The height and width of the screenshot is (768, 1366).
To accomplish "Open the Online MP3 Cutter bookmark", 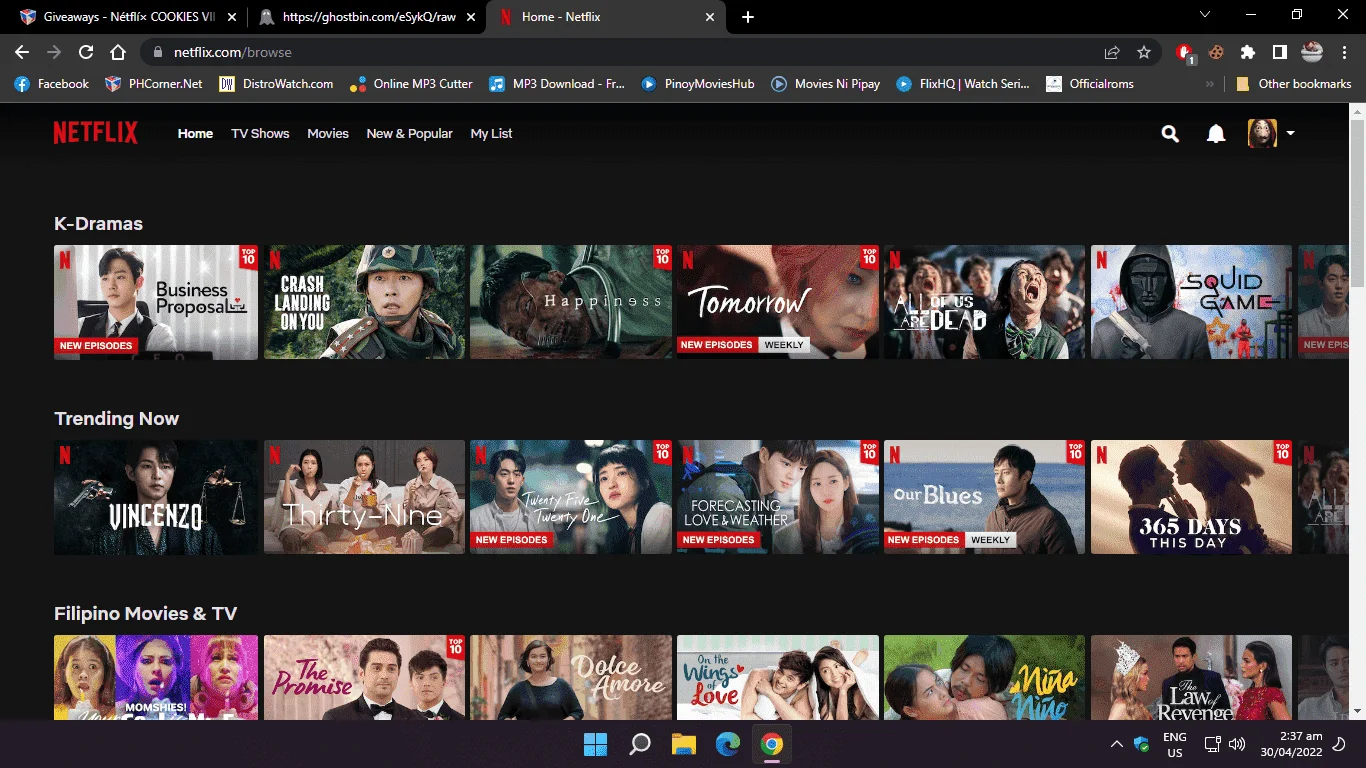I will pos(411,84).
